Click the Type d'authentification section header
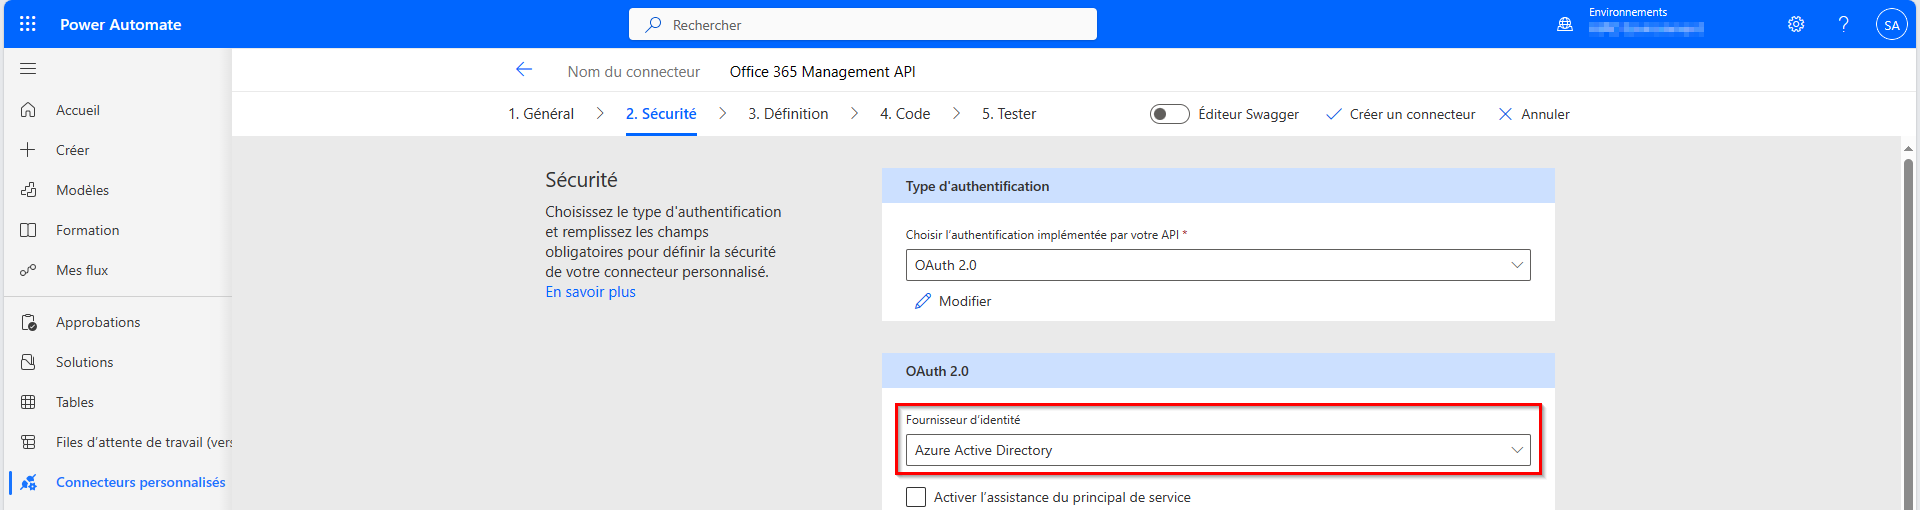Image resolution: width=1920 pixels, height=510 pixels. [x=1218, y=186]
